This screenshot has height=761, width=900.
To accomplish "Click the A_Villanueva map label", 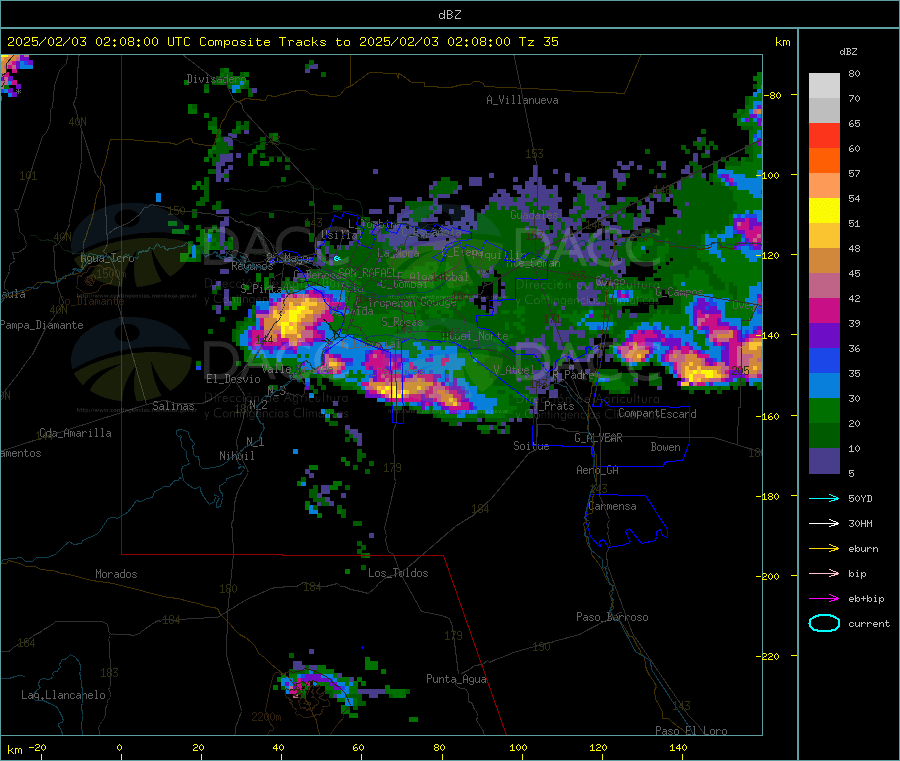I will coord(522,100).
